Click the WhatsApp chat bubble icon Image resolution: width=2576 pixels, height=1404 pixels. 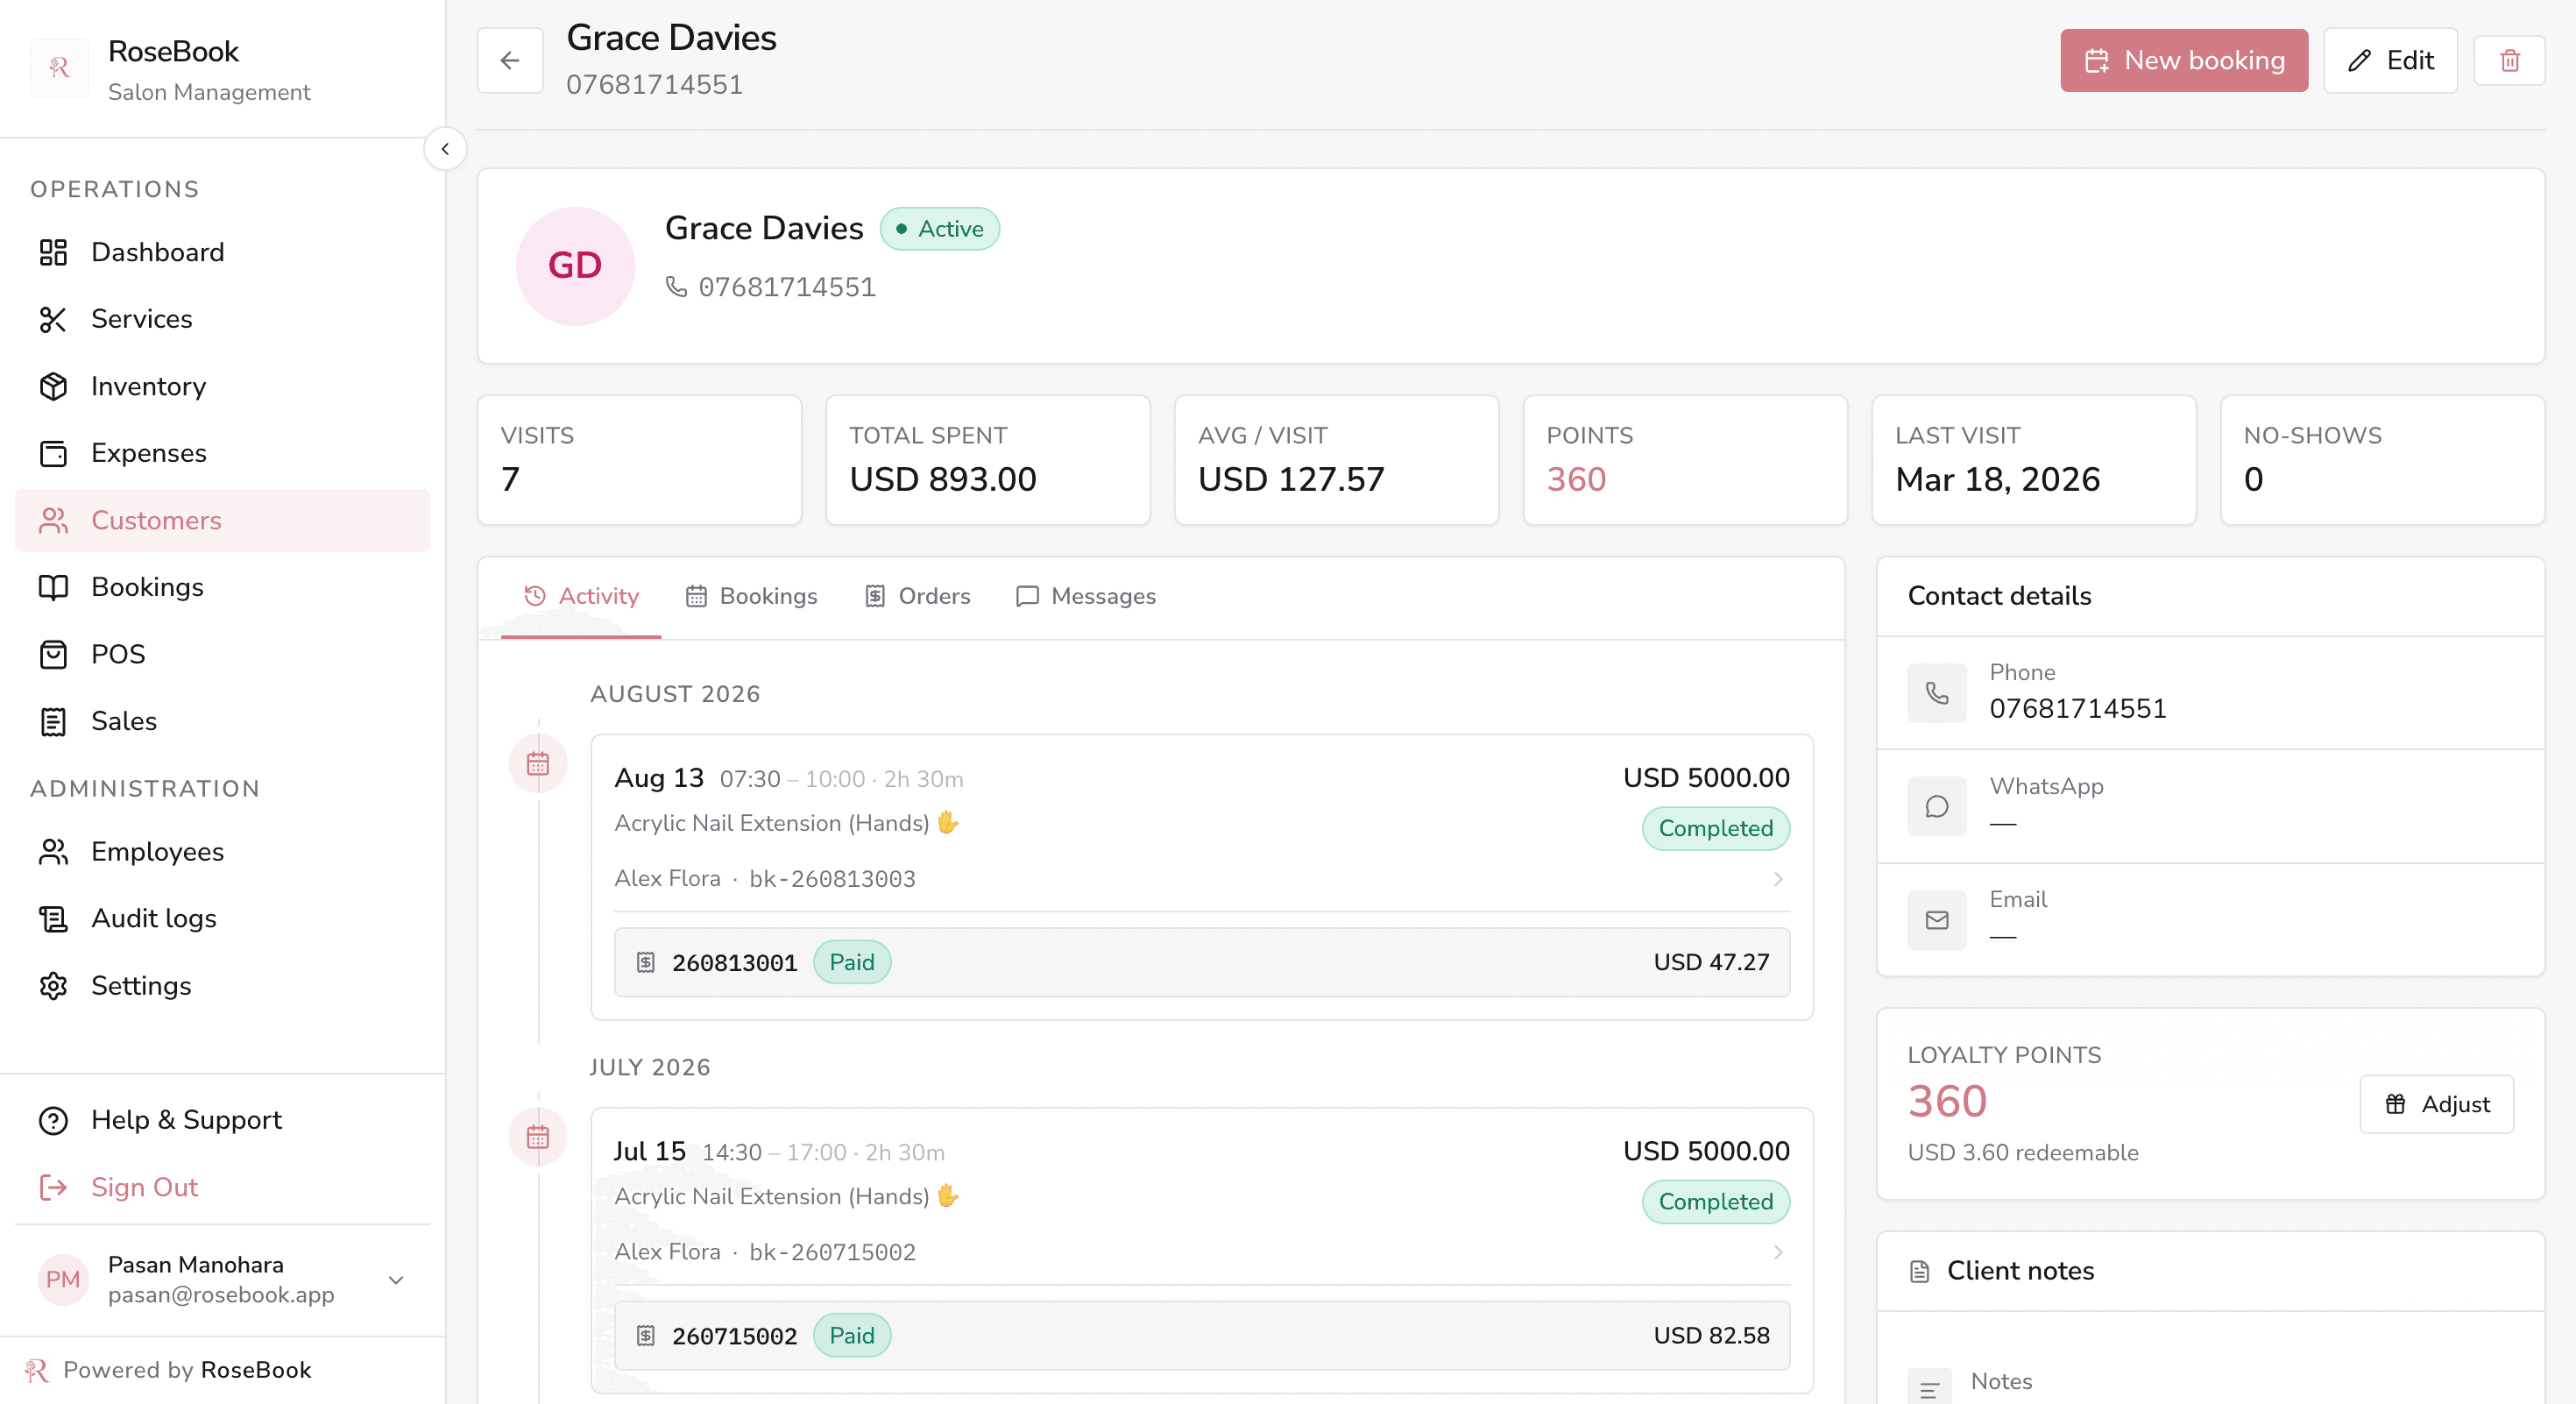click(1937, 806)
